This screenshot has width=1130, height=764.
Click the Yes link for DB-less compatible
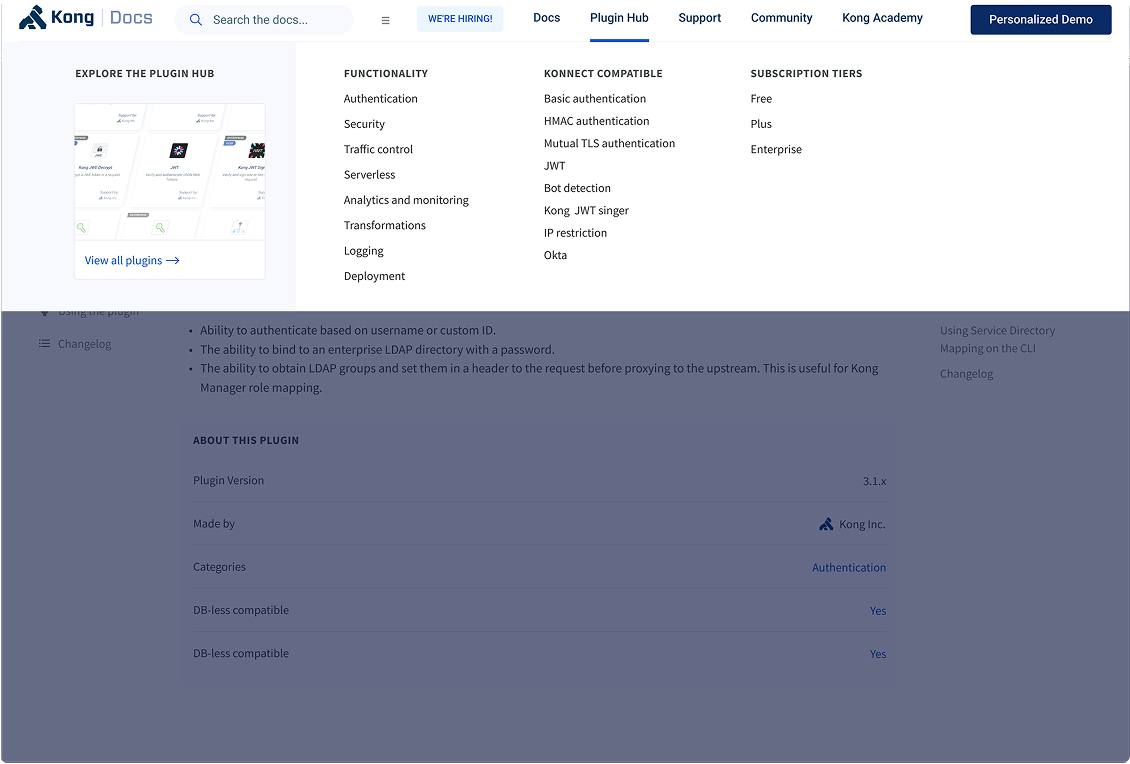(877, 610)
